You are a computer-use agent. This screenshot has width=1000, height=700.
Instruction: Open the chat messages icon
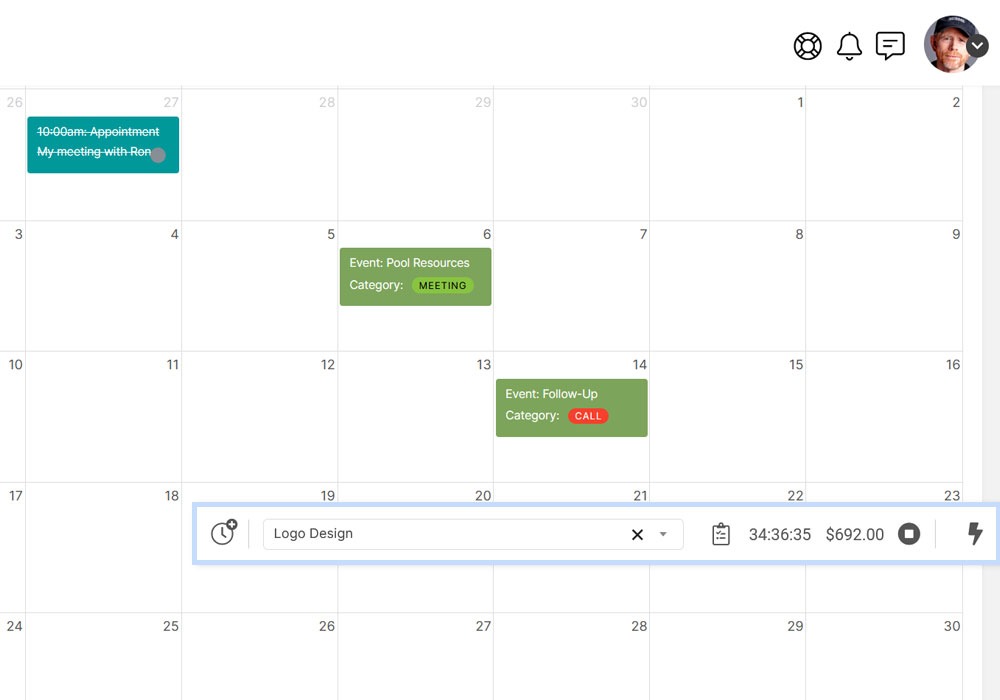[x=890, y=46]
